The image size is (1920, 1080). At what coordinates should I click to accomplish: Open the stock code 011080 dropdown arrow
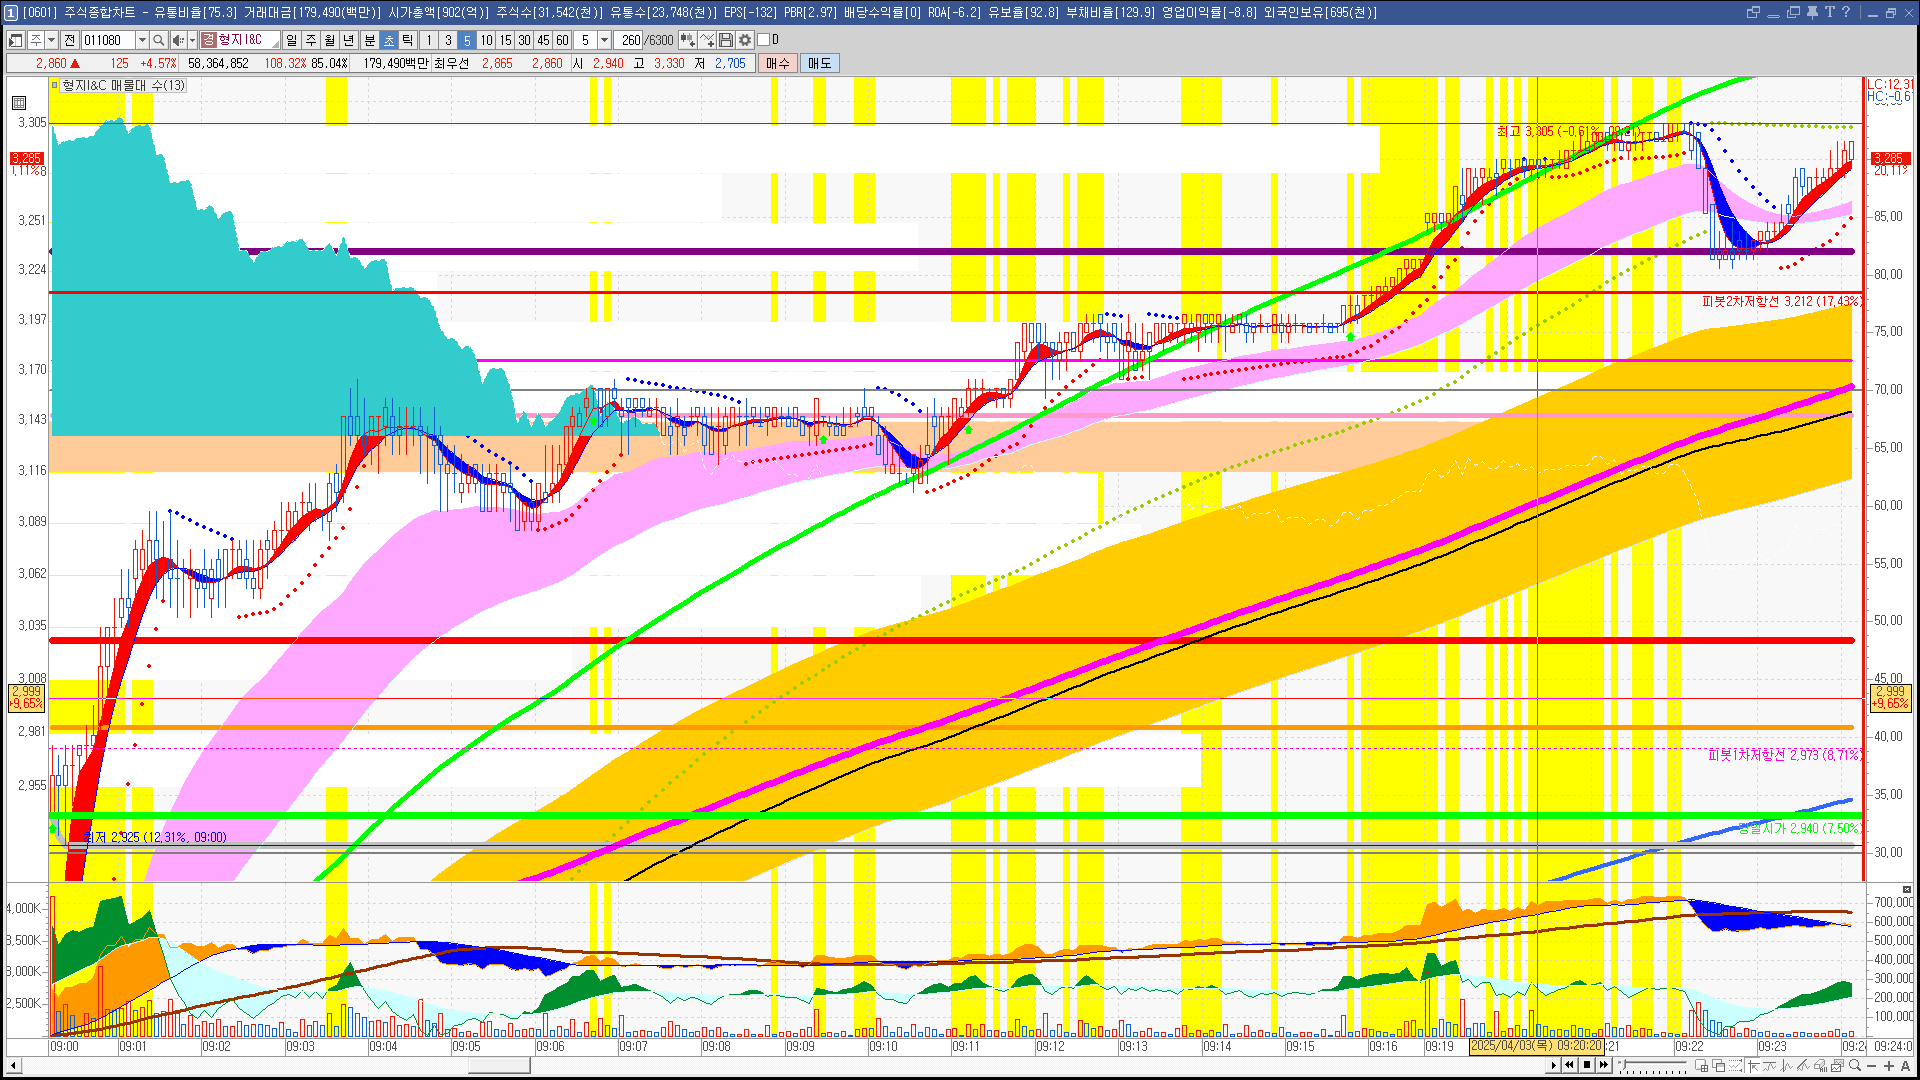[x=142, y=40]
